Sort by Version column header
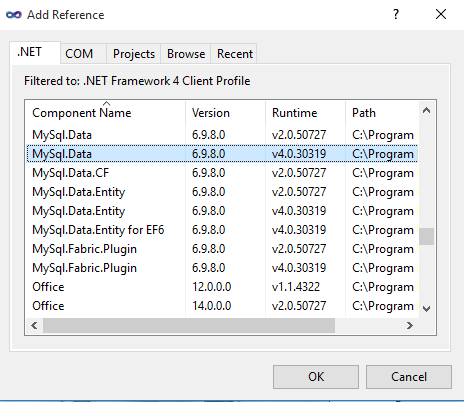 tap(225, 113)
